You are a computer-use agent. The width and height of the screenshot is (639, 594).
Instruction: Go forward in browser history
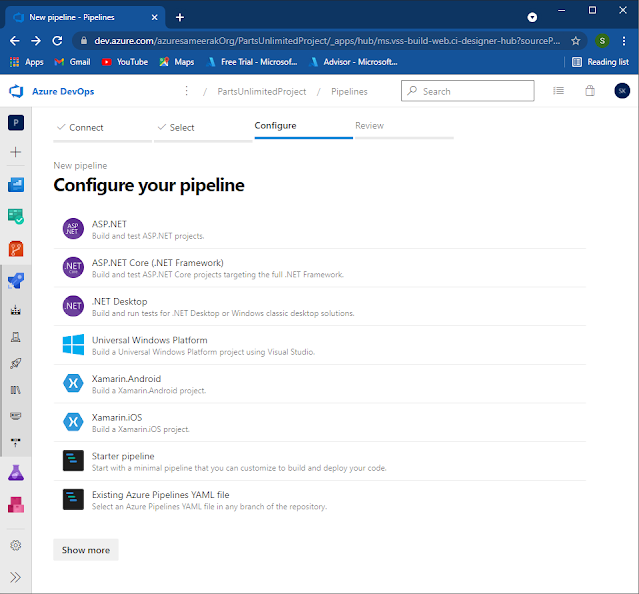[36, 41]
